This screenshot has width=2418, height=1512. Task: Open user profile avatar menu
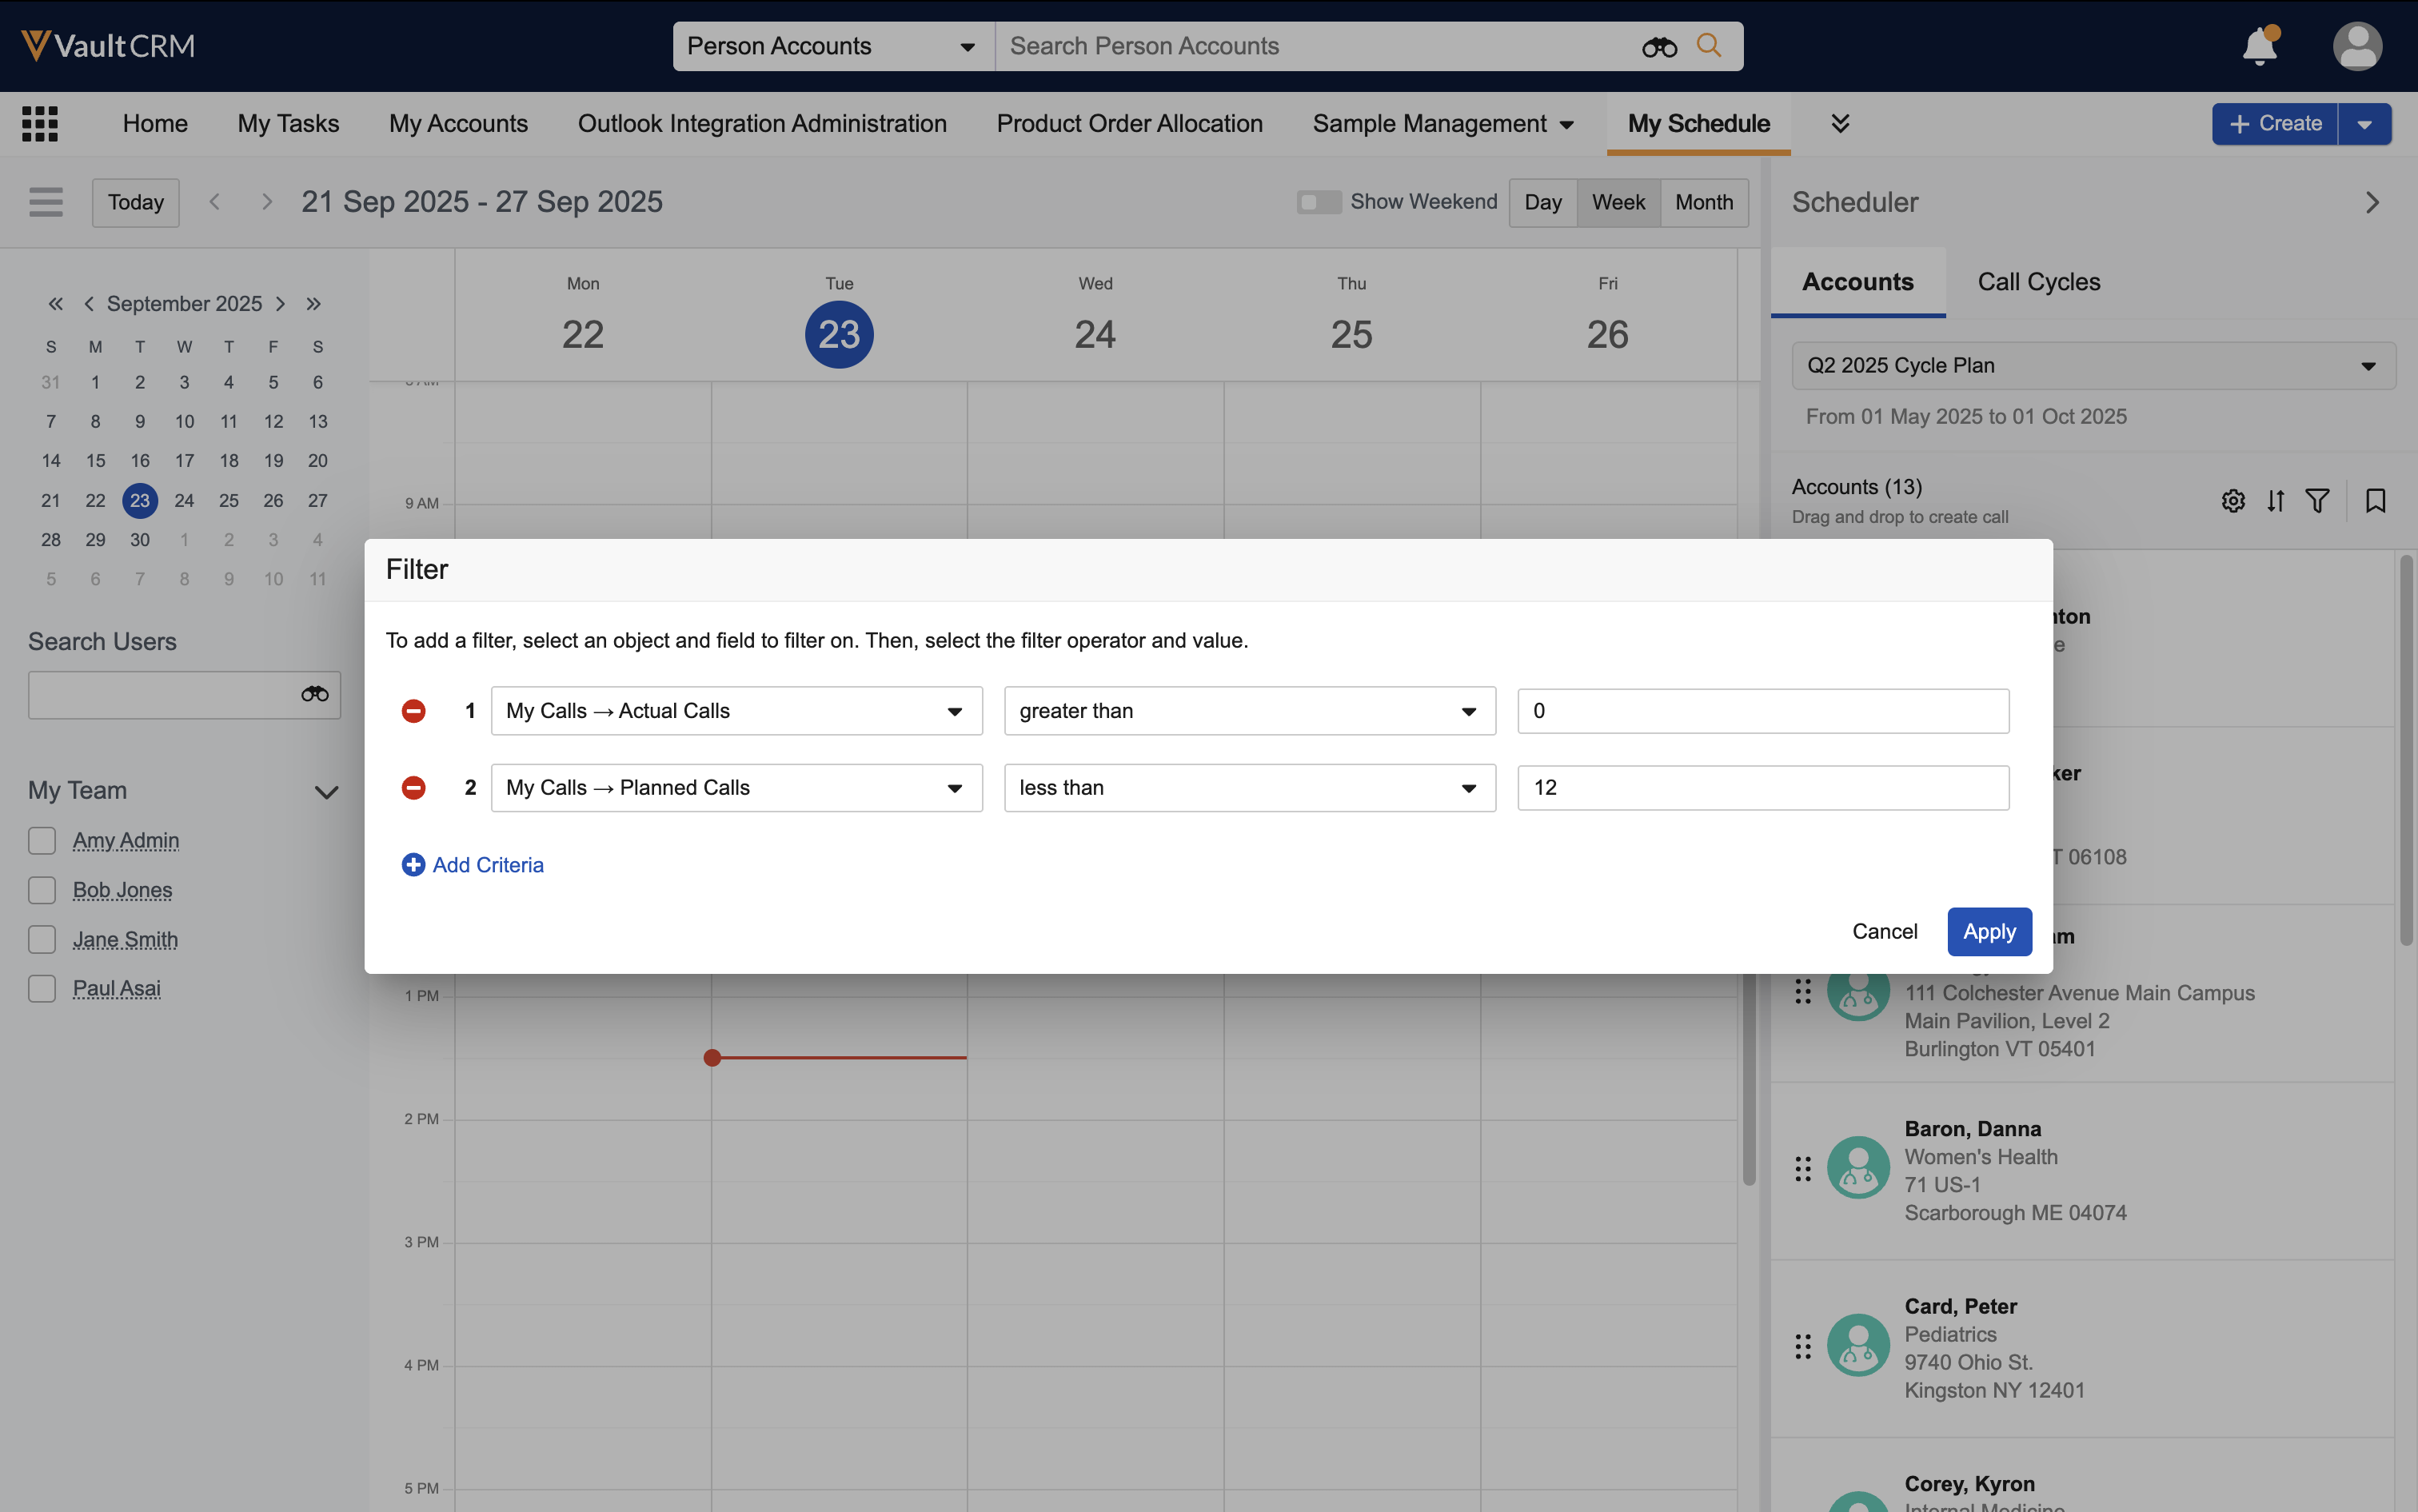[2357, 46]
